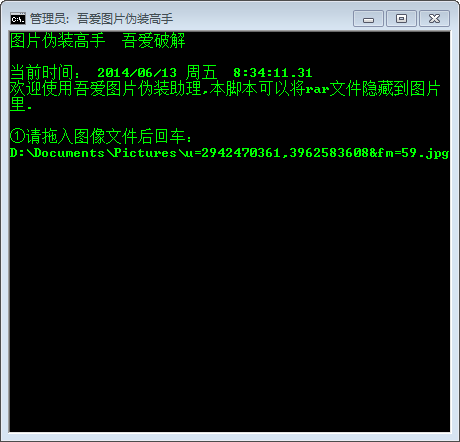Click the 图片伪装高手 heading text
The height and width of the screenshot is (442, 460).
(x=57, y=41)
